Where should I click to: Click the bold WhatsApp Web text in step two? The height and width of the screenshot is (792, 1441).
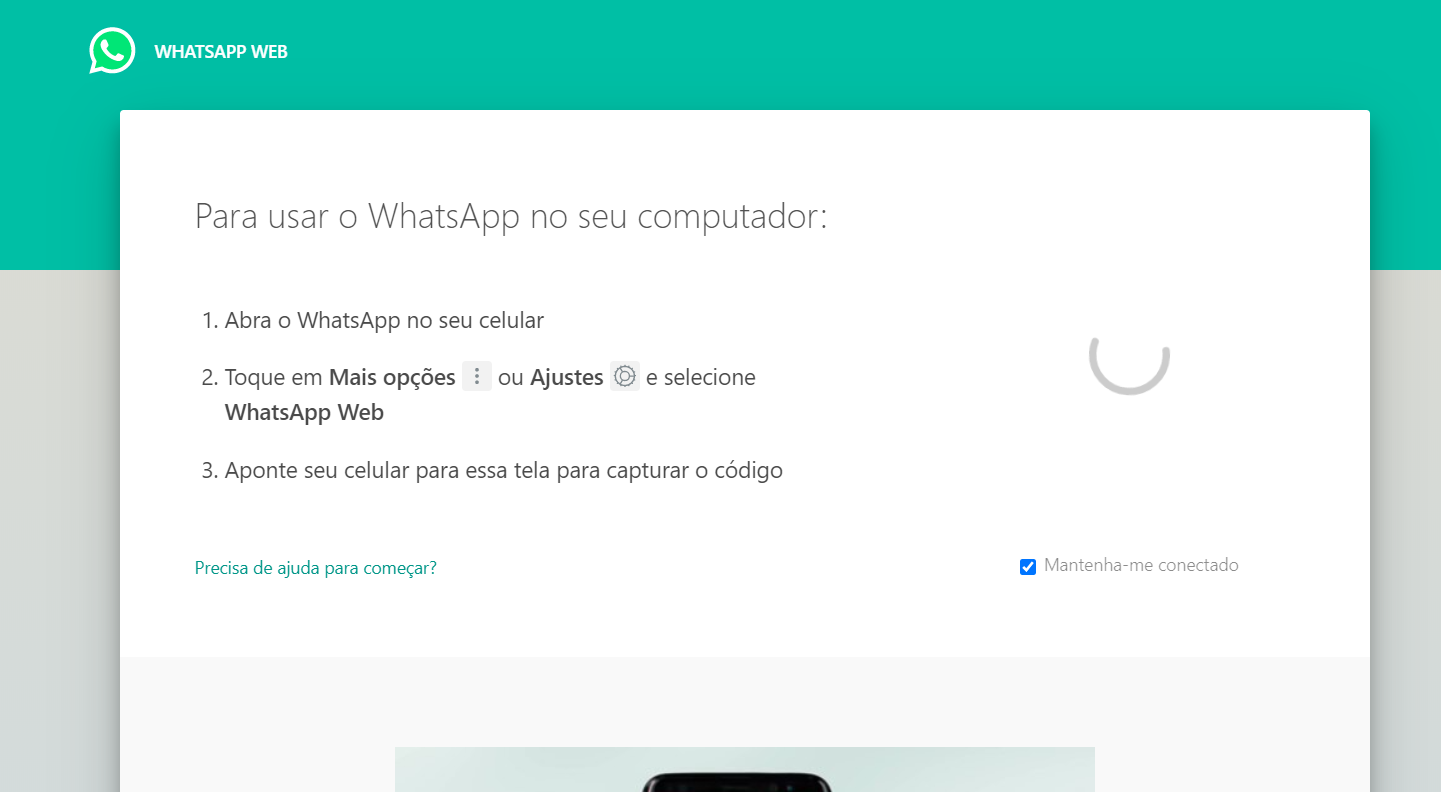coord(304,412)
